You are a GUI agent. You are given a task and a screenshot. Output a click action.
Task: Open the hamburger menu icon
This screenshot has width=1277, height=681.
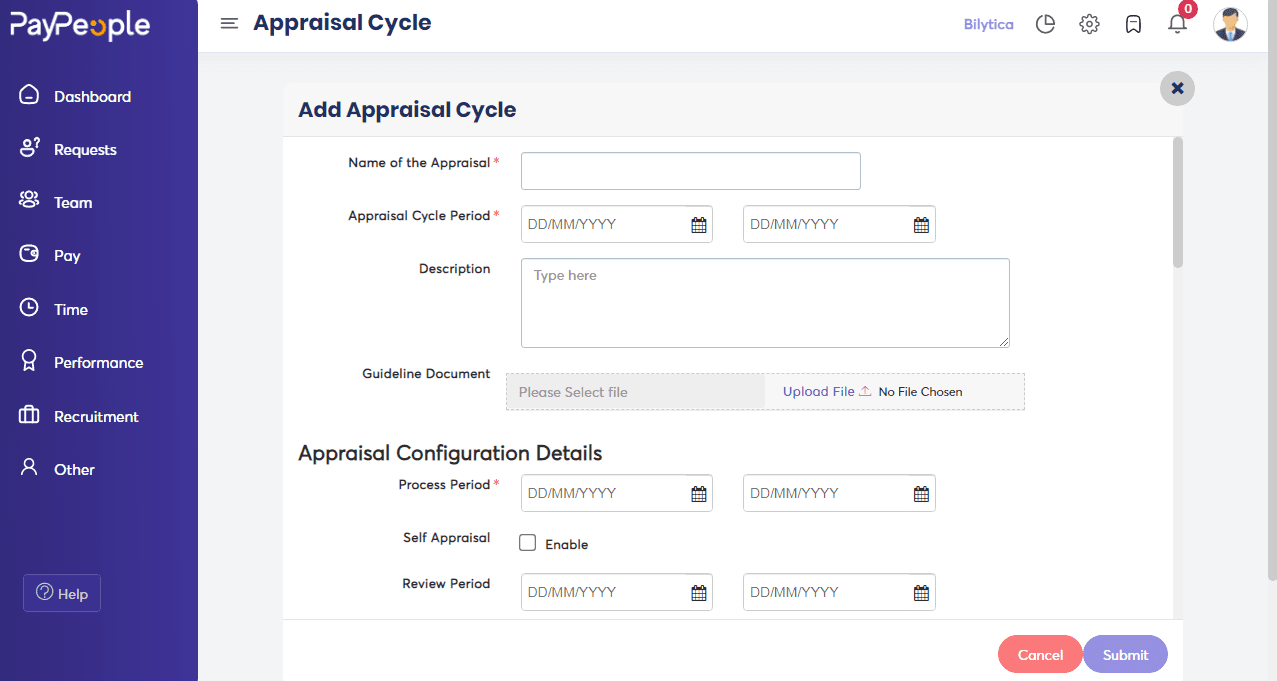tap(229, 24)
